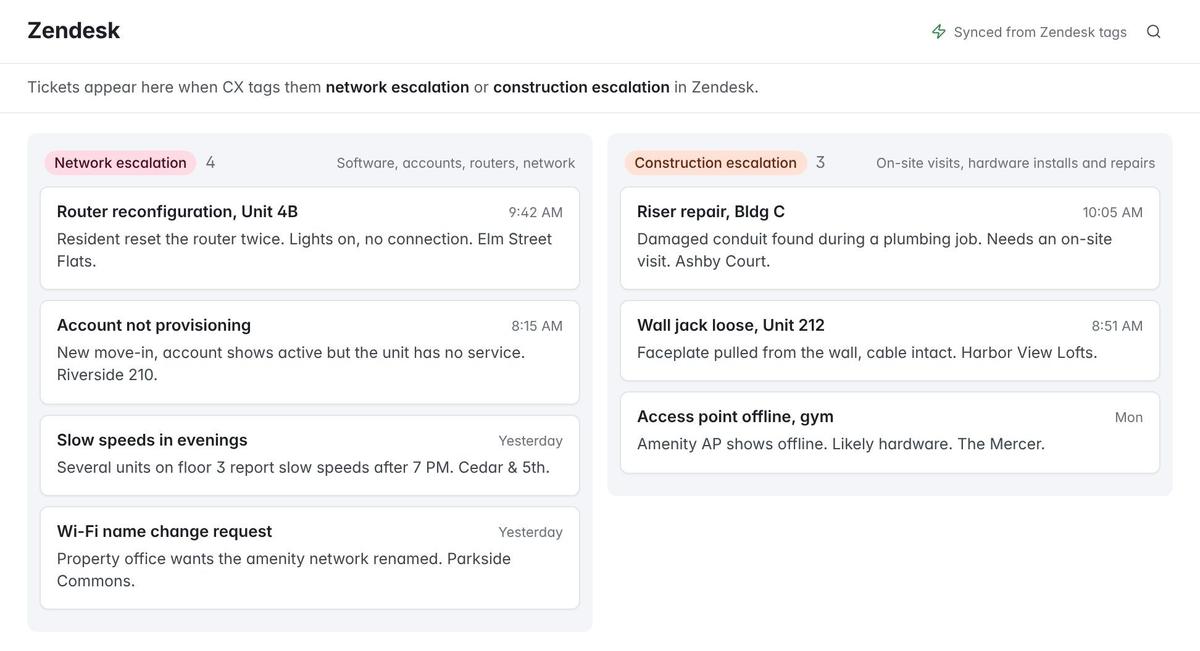The image size is (1200, 651).
Task: Open 'Slow speeds in evenings' ticket
Action: pos(310,455)
